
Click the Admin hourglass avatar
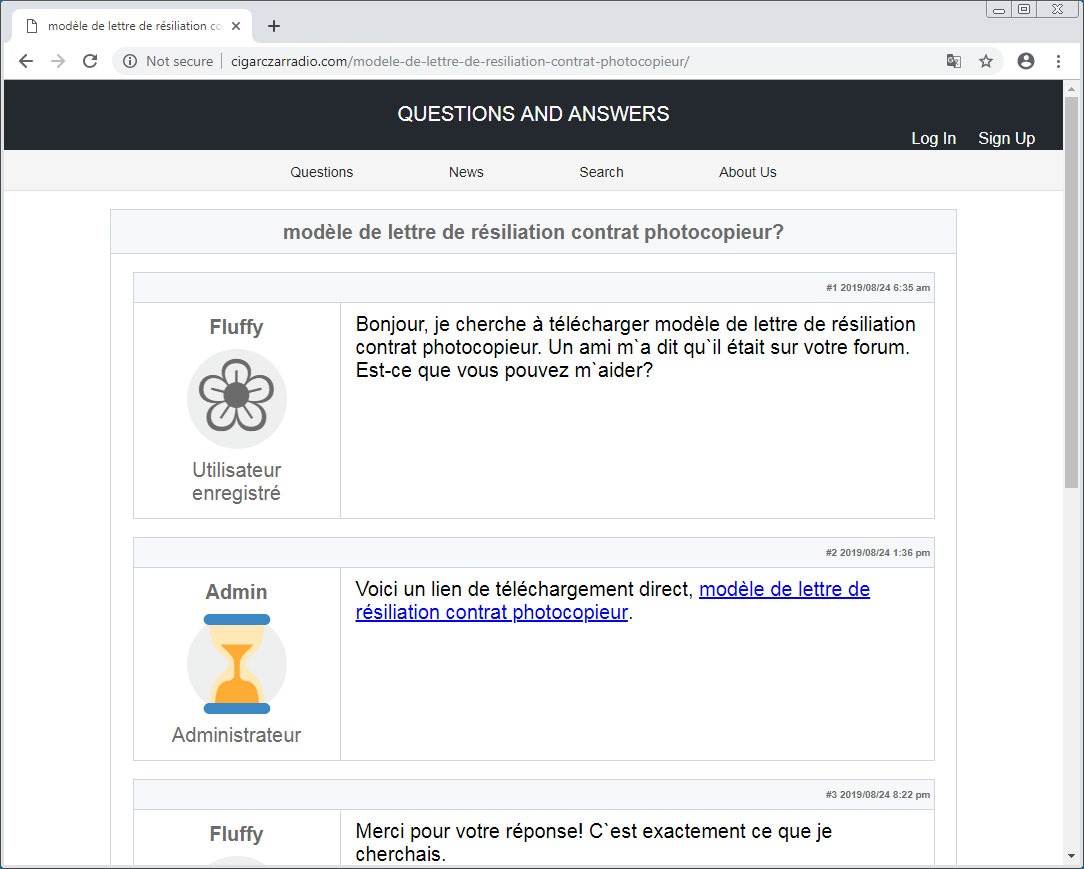[x=236, y=664]
